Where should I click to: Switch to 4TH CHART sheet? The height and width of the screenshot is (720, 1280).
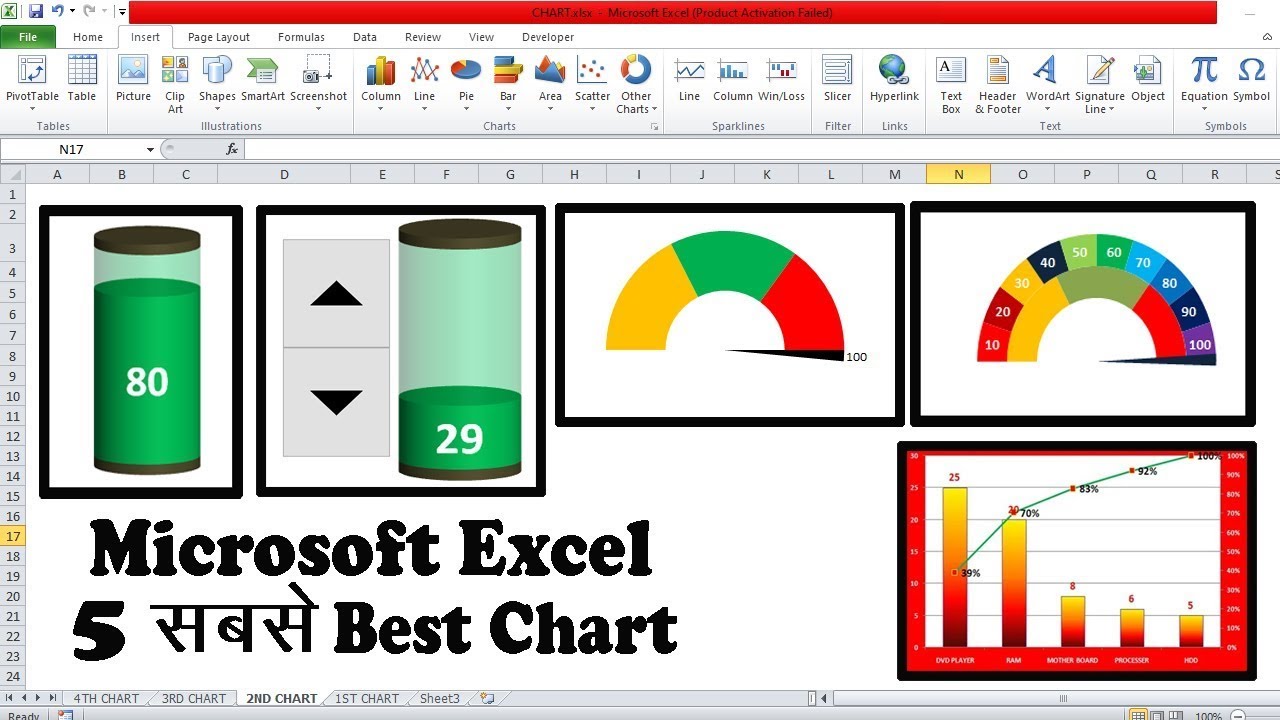pyautogui.click(x=106, y=698)
